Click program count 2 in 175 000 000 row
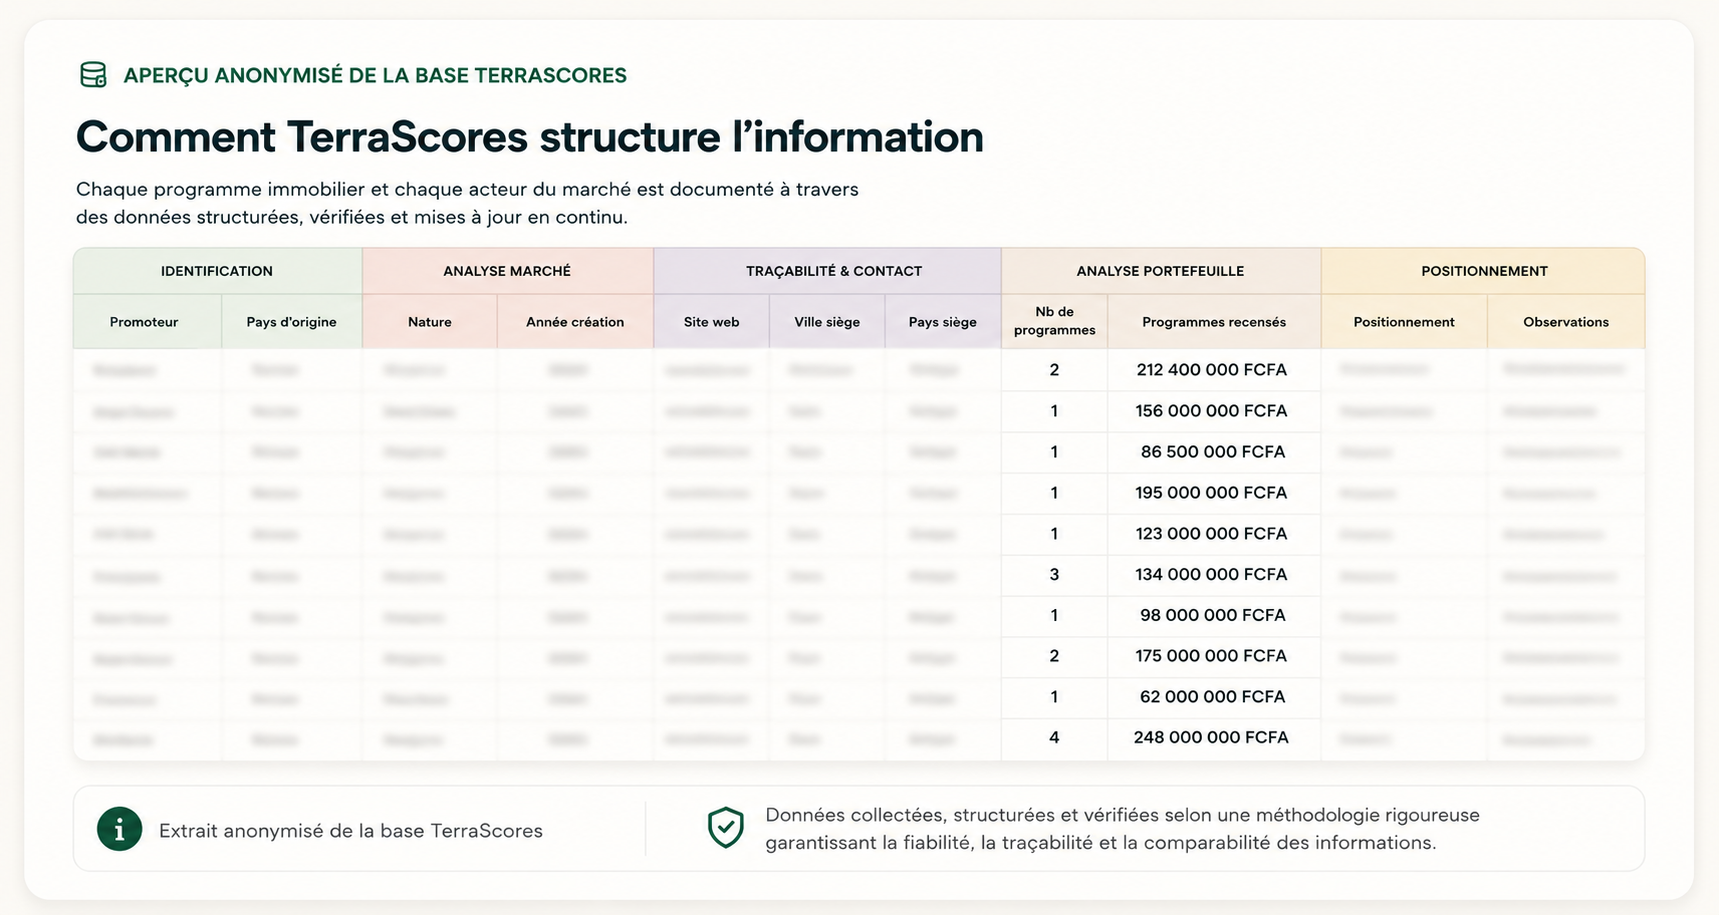 (1054, 656)
